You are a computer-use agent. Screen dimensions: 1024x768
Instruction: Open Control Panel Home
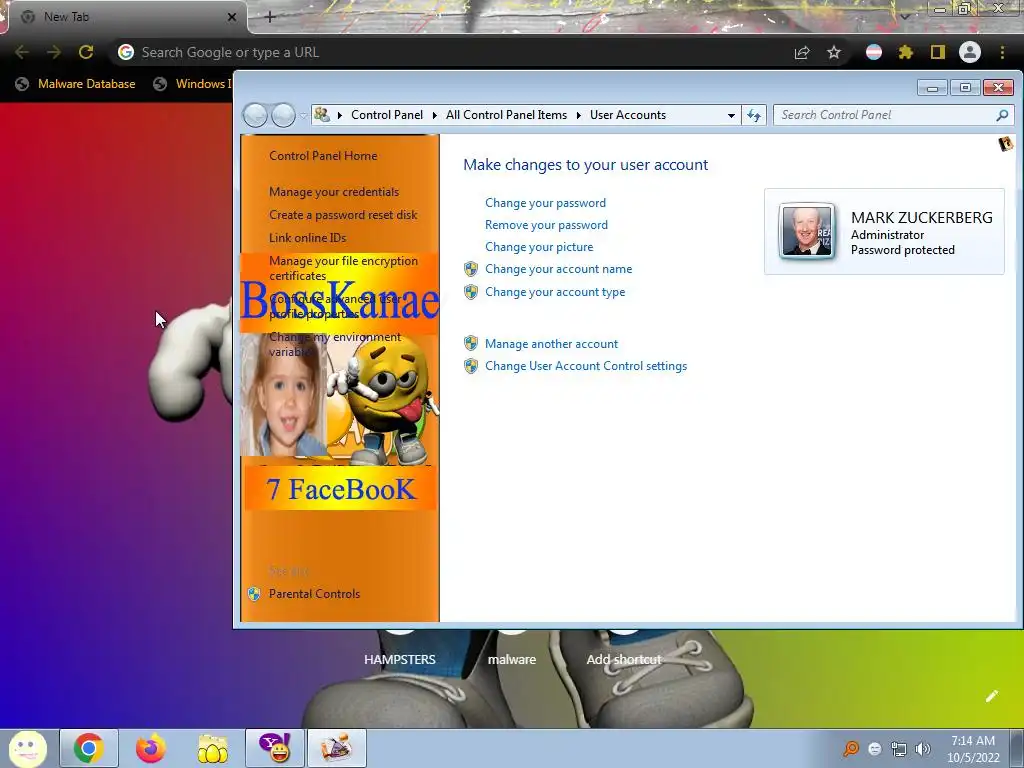pyautogui.click(x=323, y=155)
